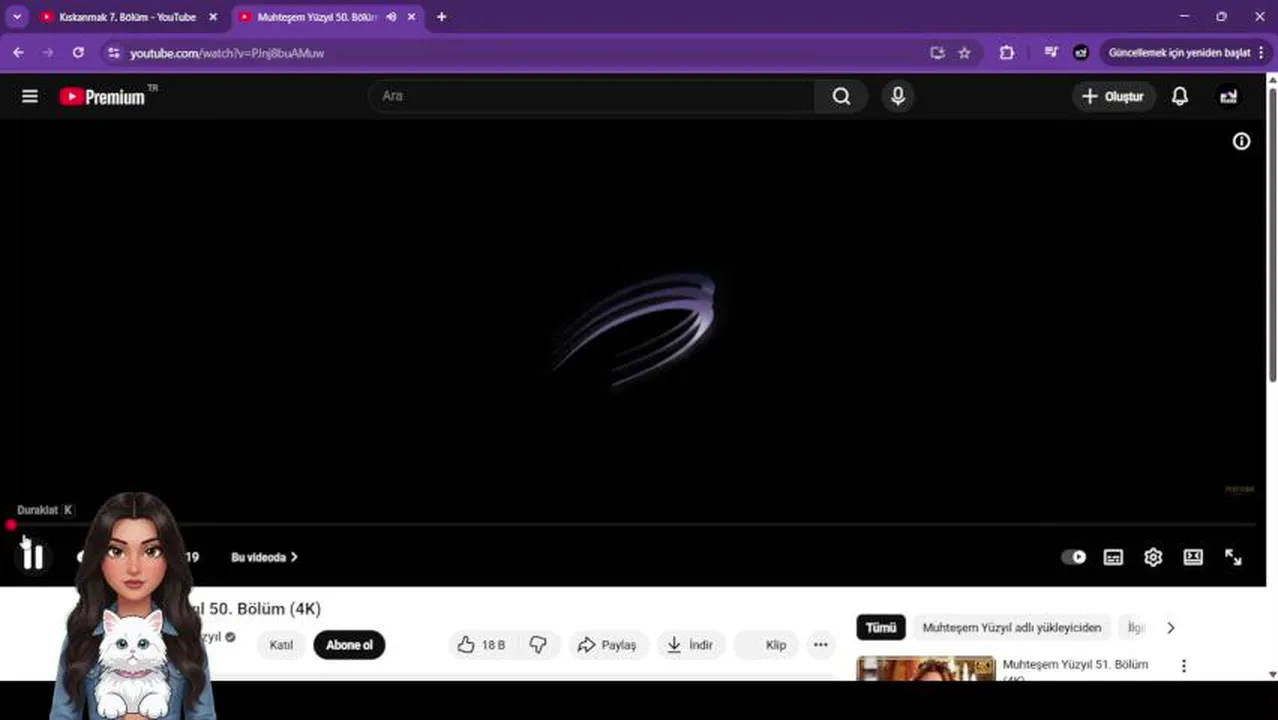The image size is (1278, 720).
Task: Share the video via Paylaş
Action: [607, 645]
